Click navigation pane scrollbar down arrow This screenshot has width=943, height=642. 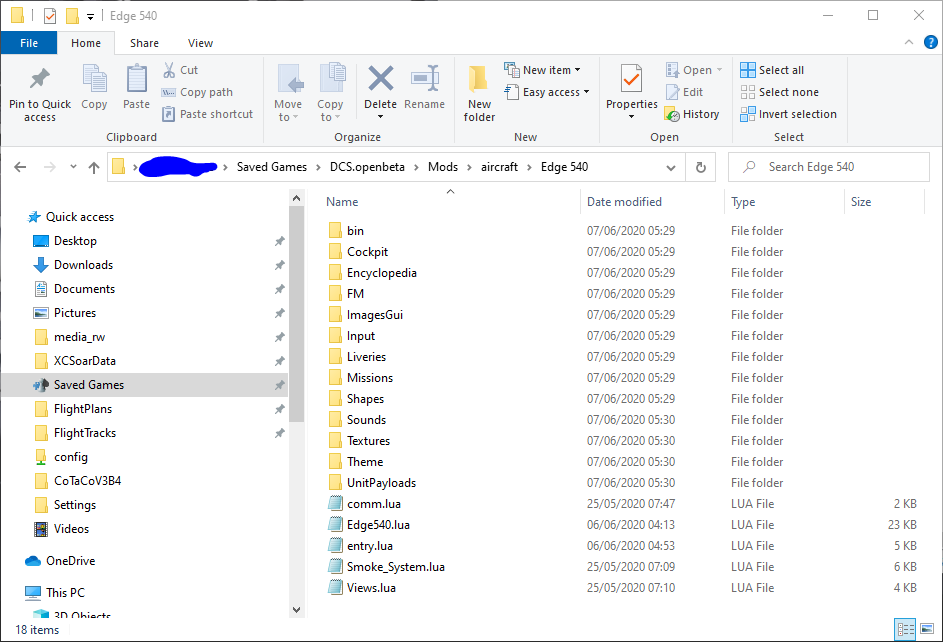tap(296, 610)
